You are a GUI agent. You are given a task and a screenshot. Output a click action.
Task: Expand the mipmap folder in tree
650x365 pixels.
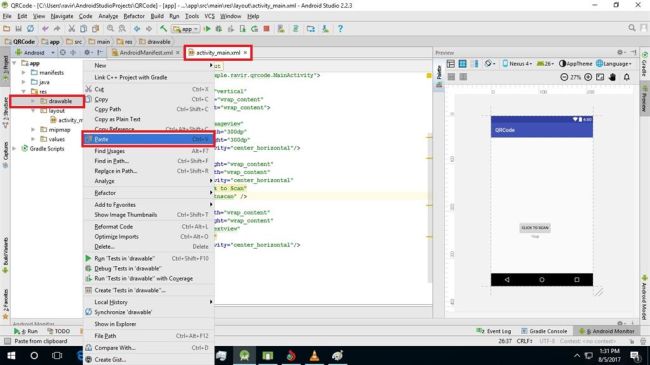click(x=33, y=129)
